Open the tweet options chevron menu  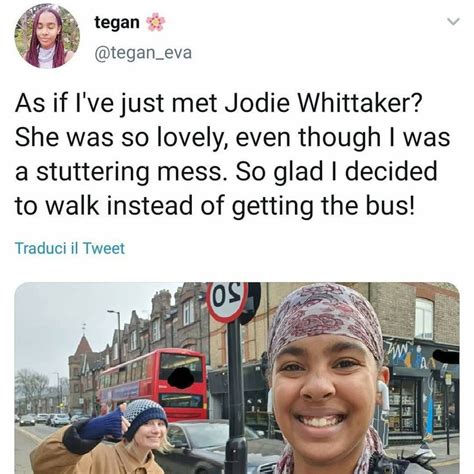point(453,22)
